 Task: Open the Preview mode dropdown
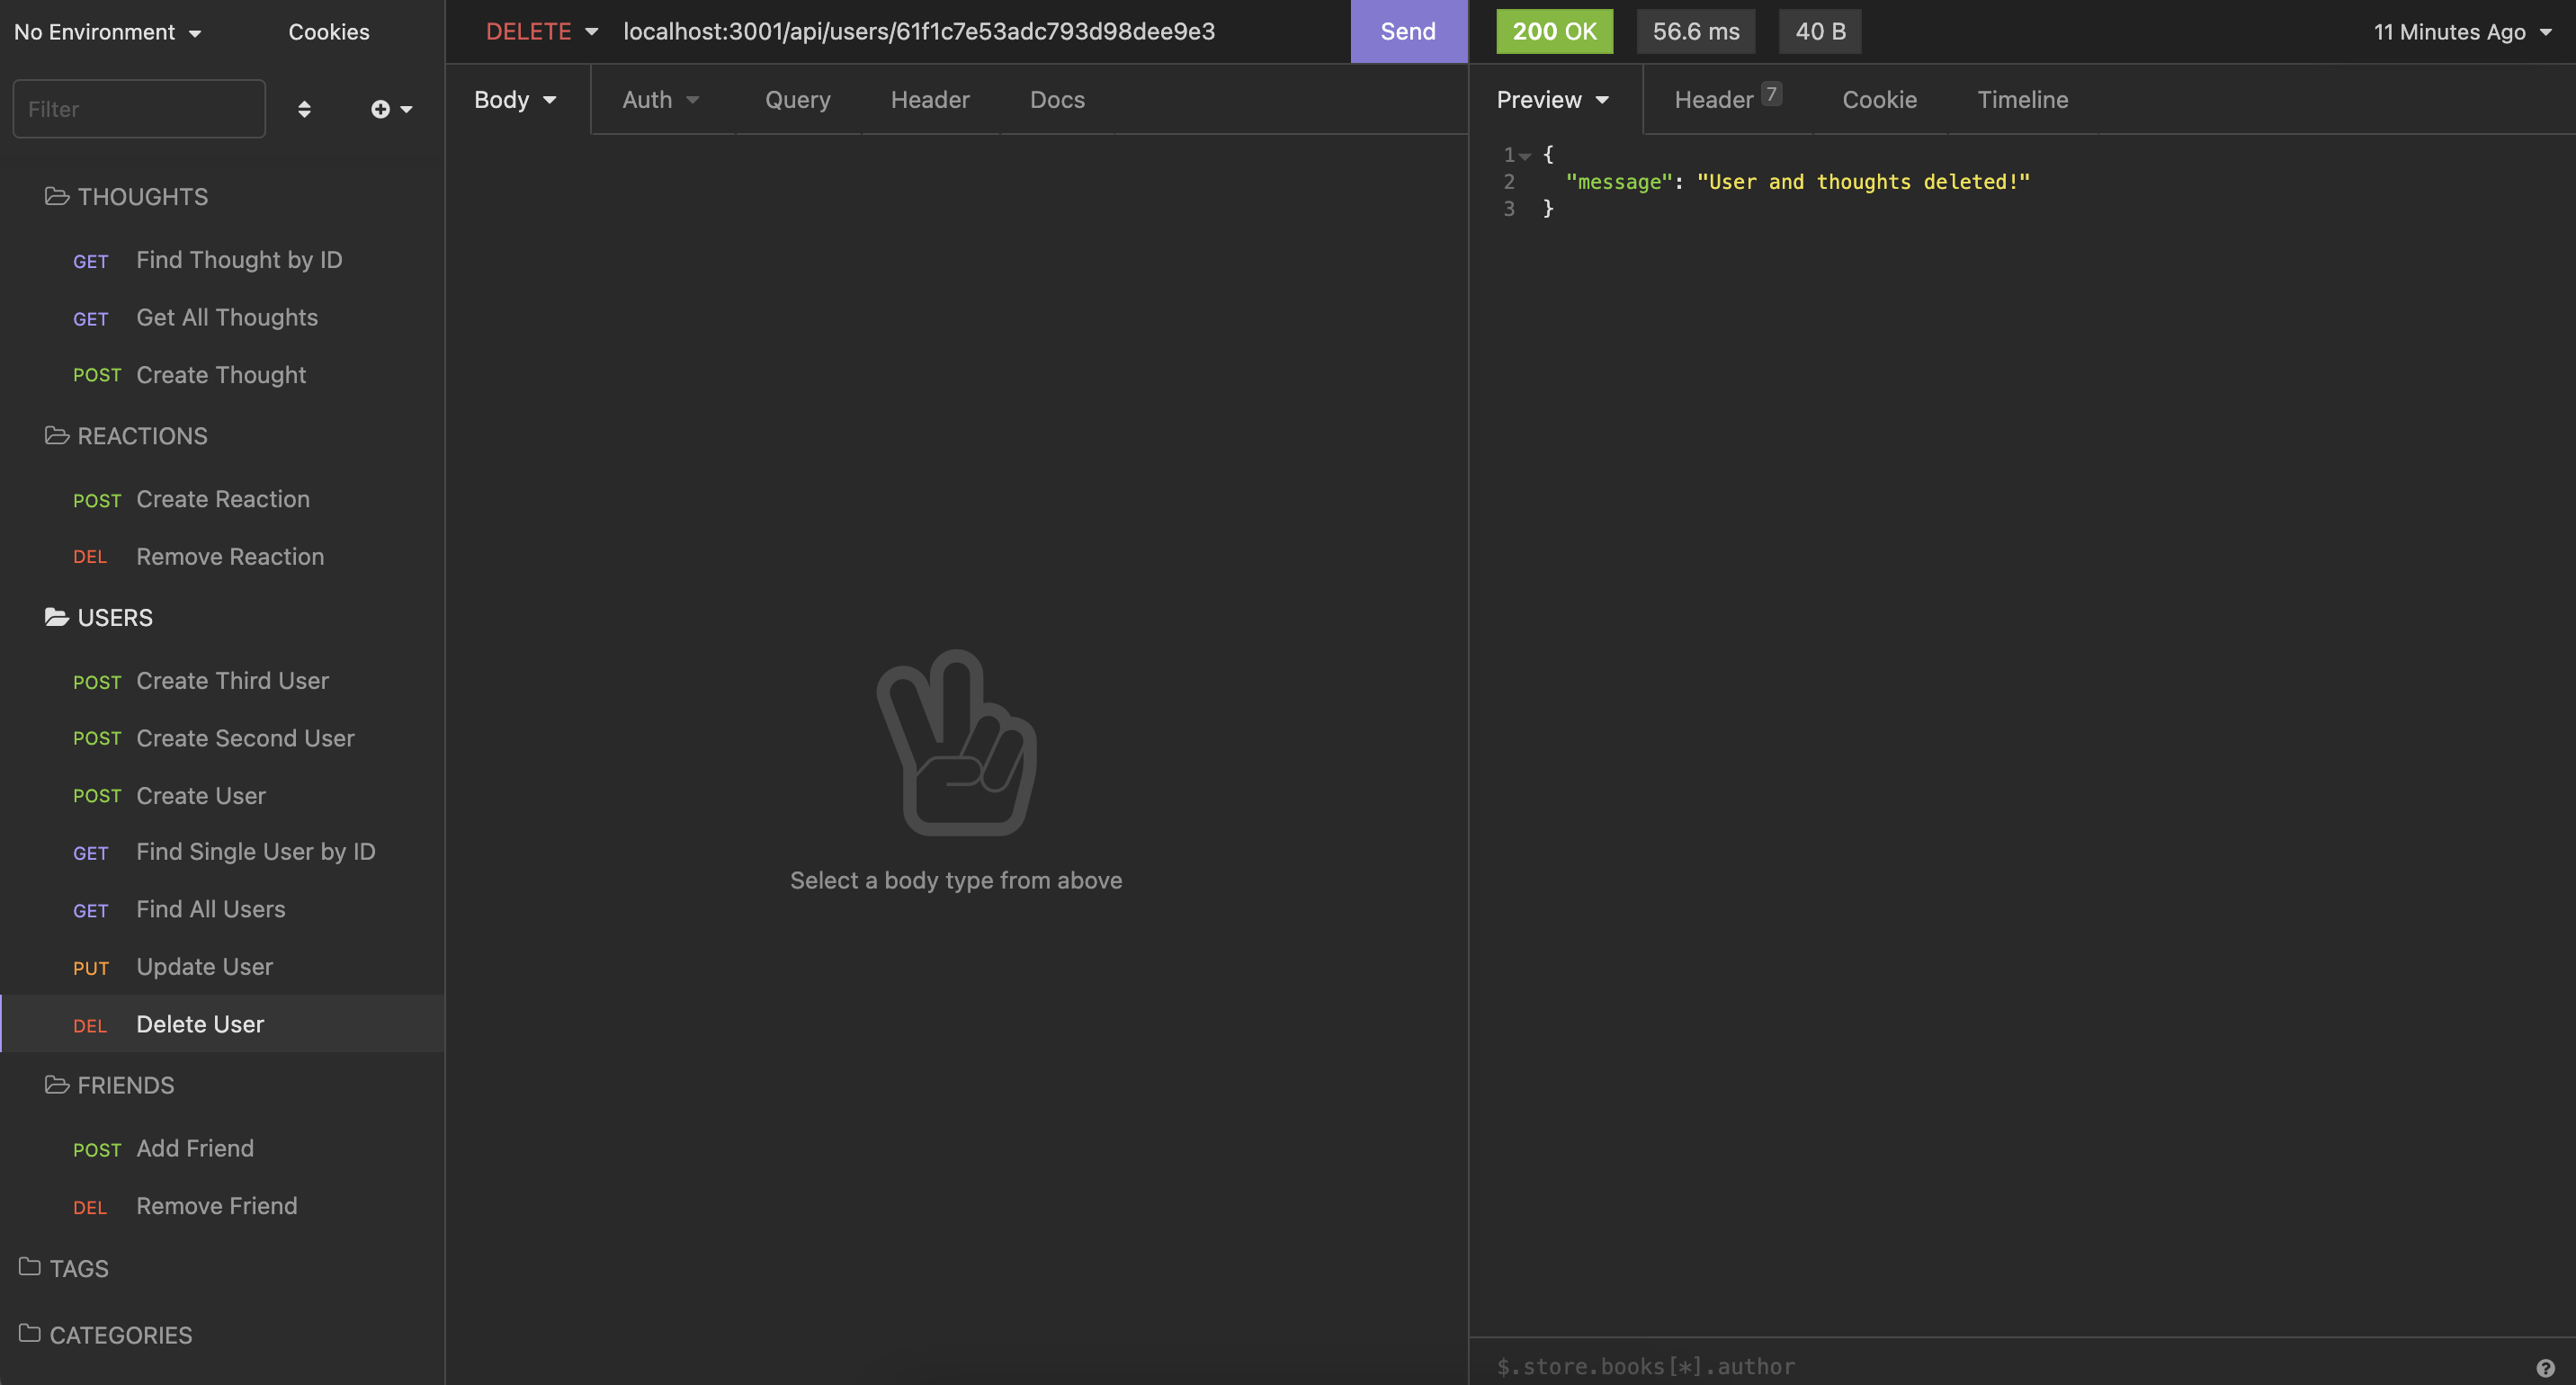click(1552, 100)
